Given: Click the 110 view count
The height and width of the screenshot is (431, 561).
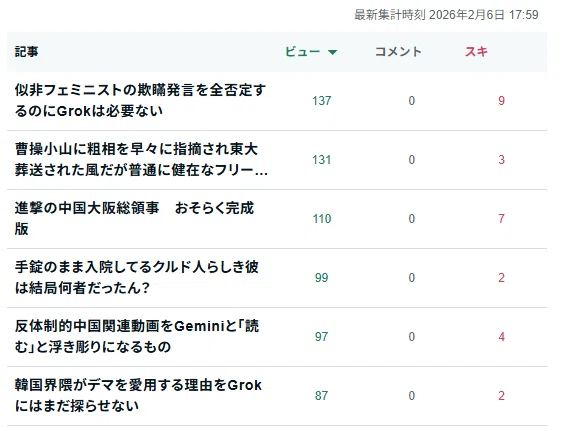Looking at the screenshot, I should coord(322,219).
